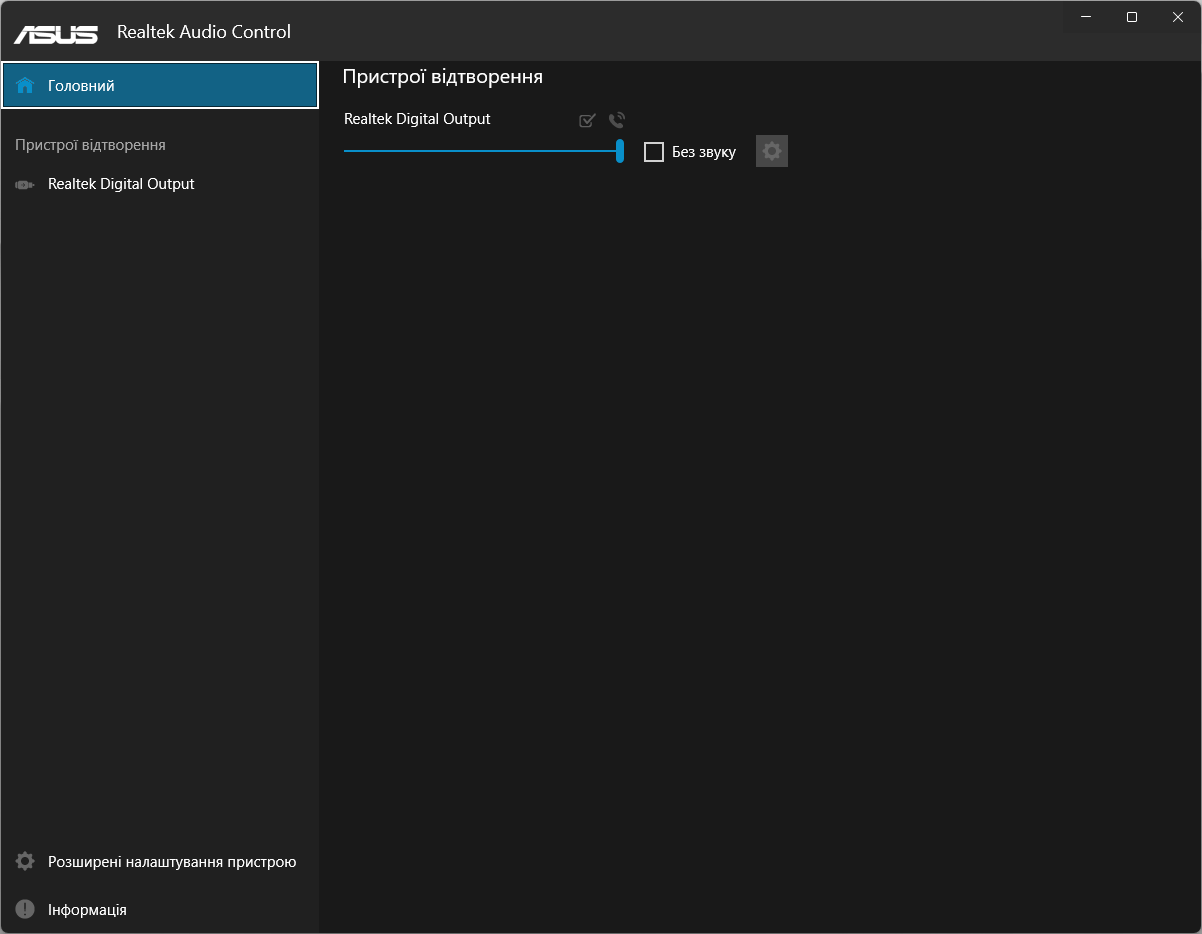Click Realtek Digital Output label above the slider
The image size is (1202, 934).
pyautogui.click(x=417, y=119)
